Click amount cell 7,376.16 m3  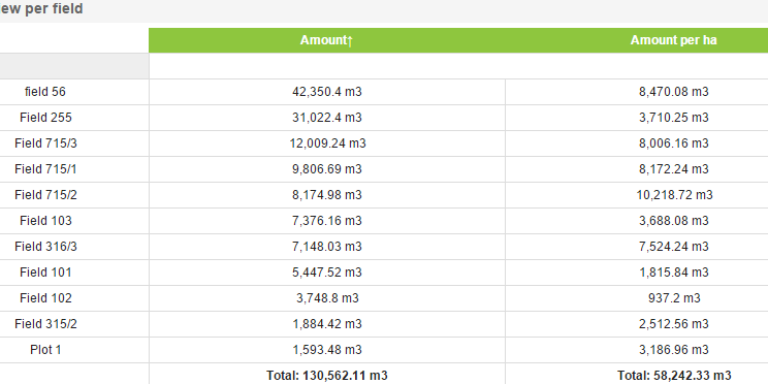(327, 221)
